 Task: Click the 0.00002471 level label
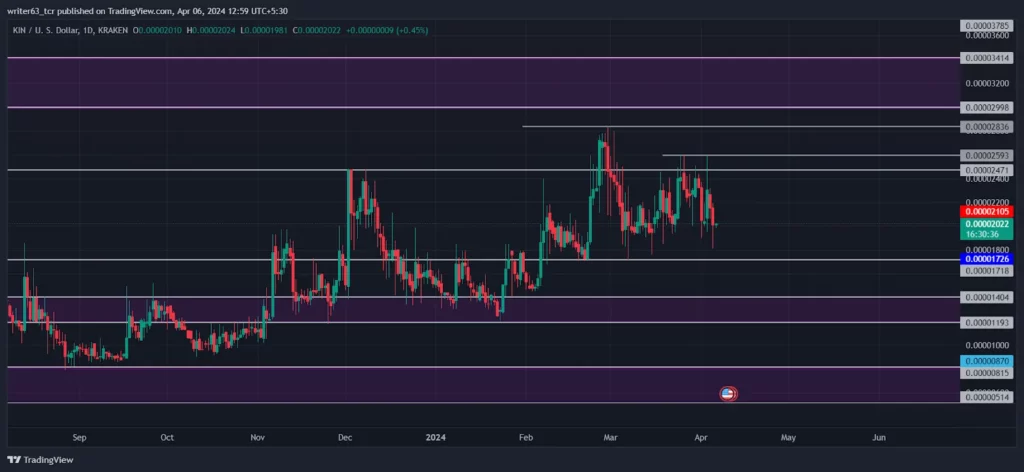[986, 170]
